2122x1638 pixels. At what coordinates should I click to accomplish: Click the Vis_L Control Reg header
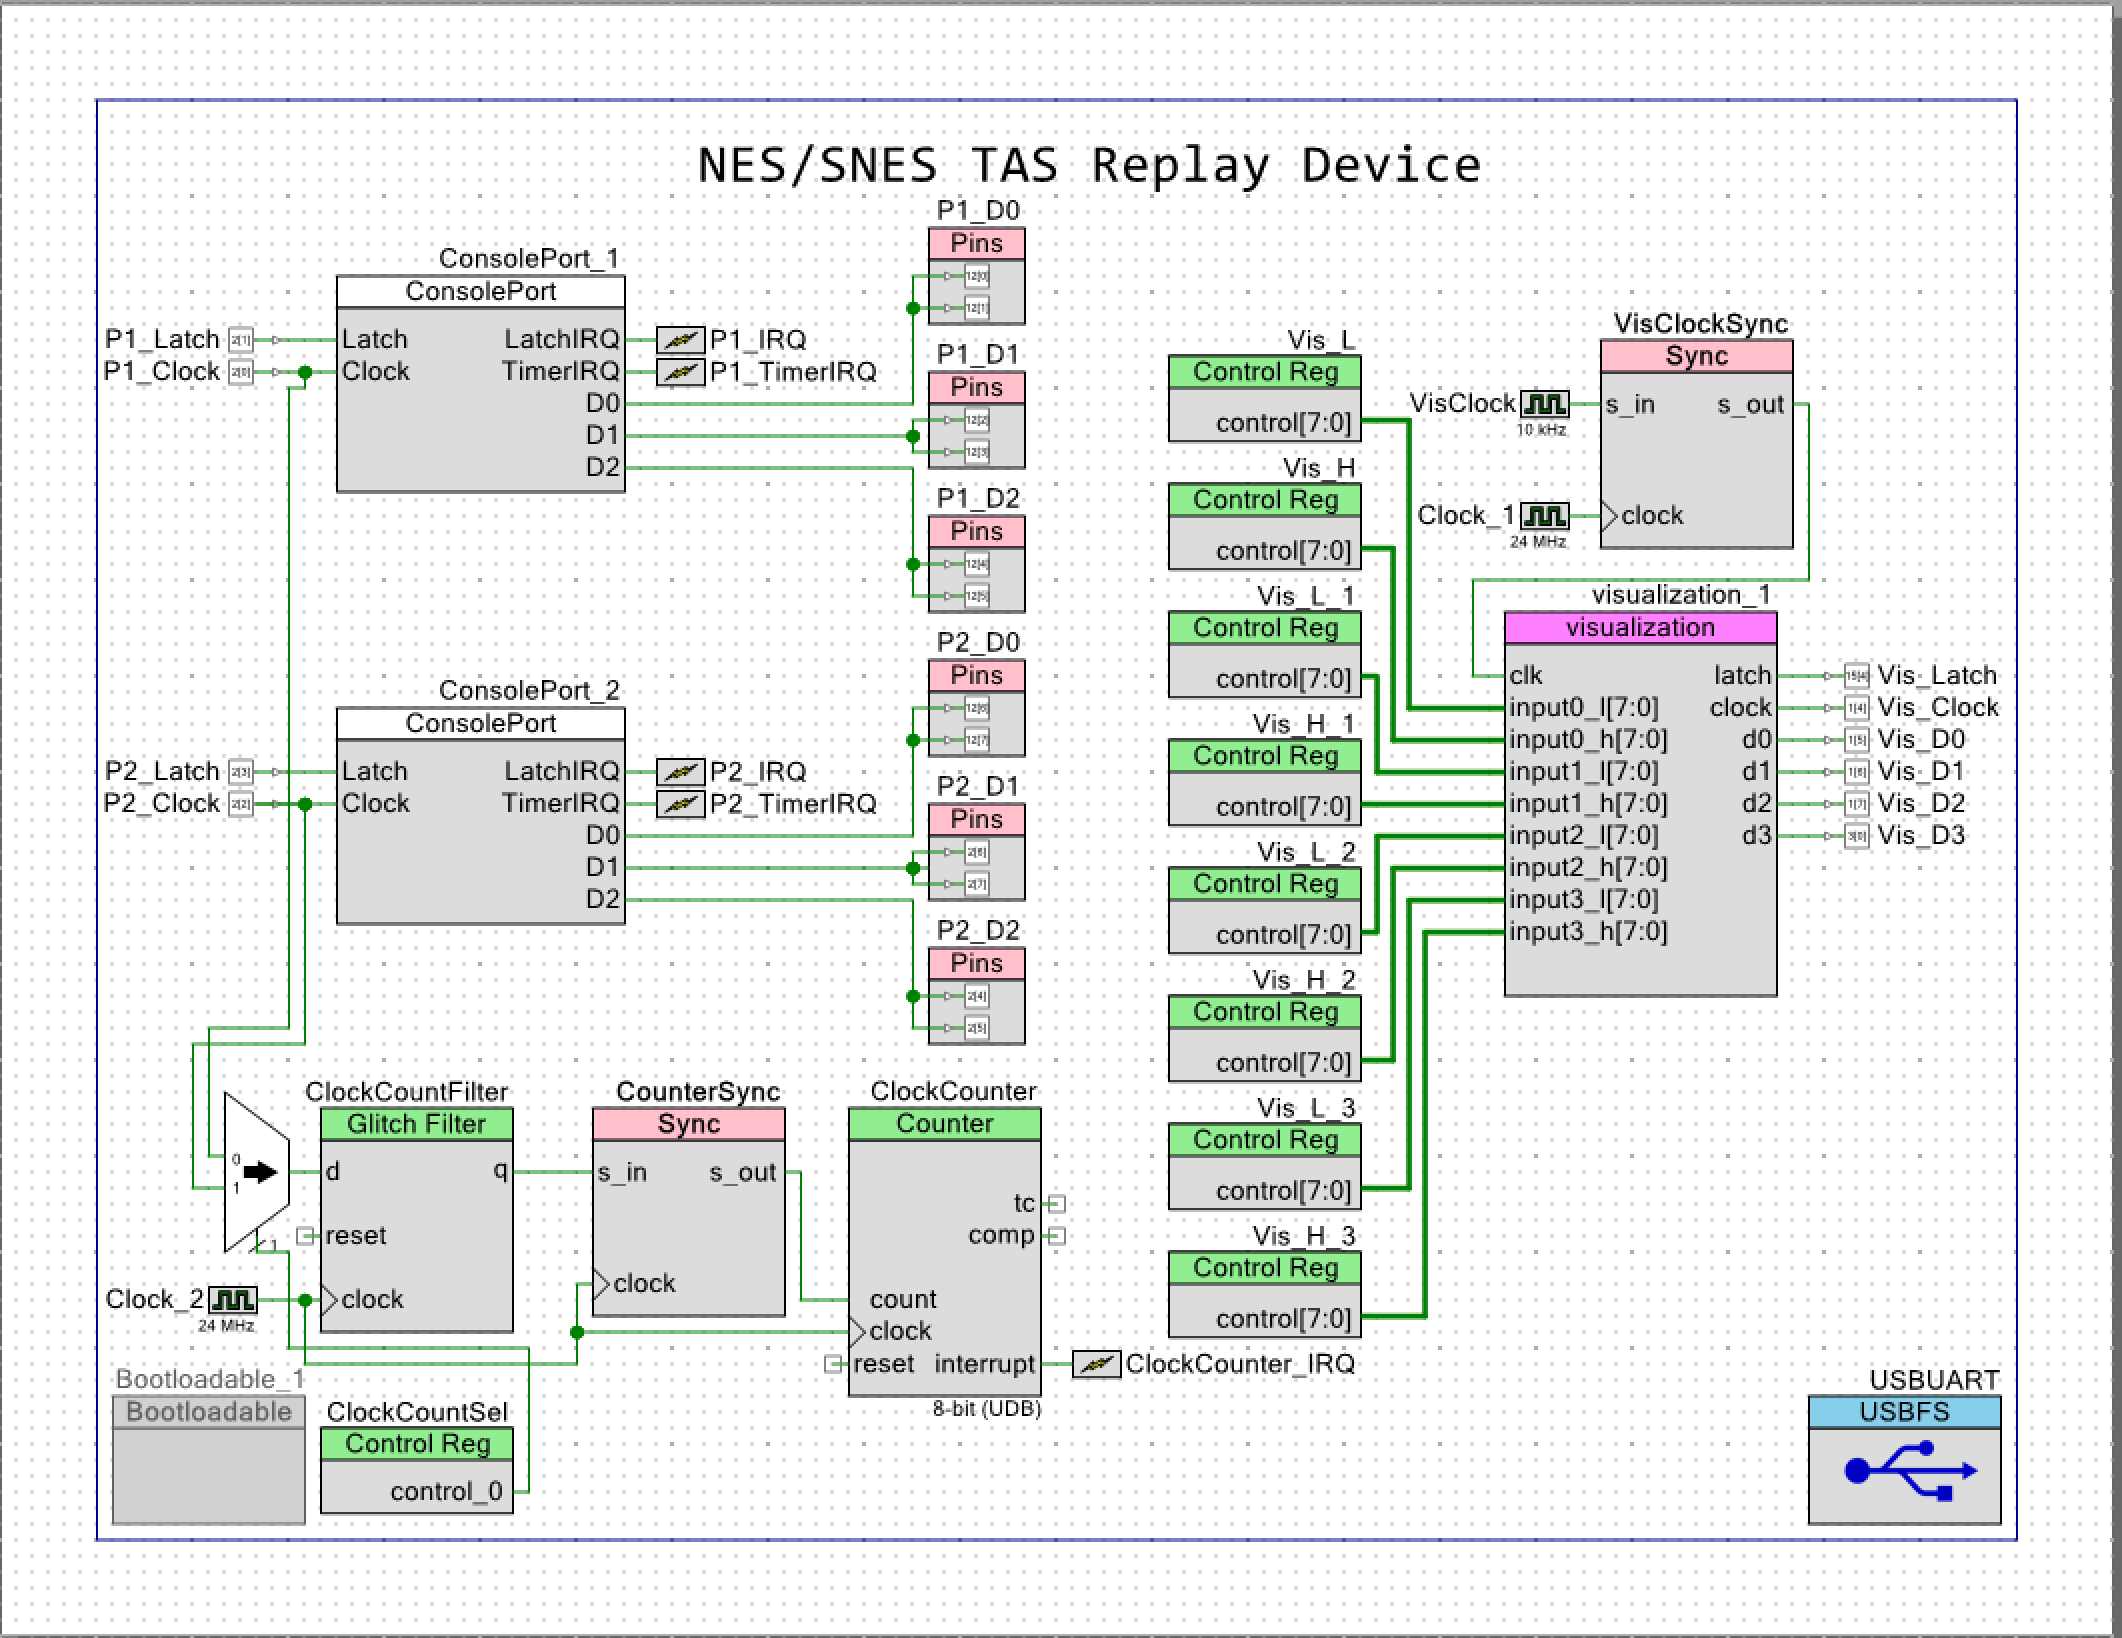click(x=1264, y=371)
